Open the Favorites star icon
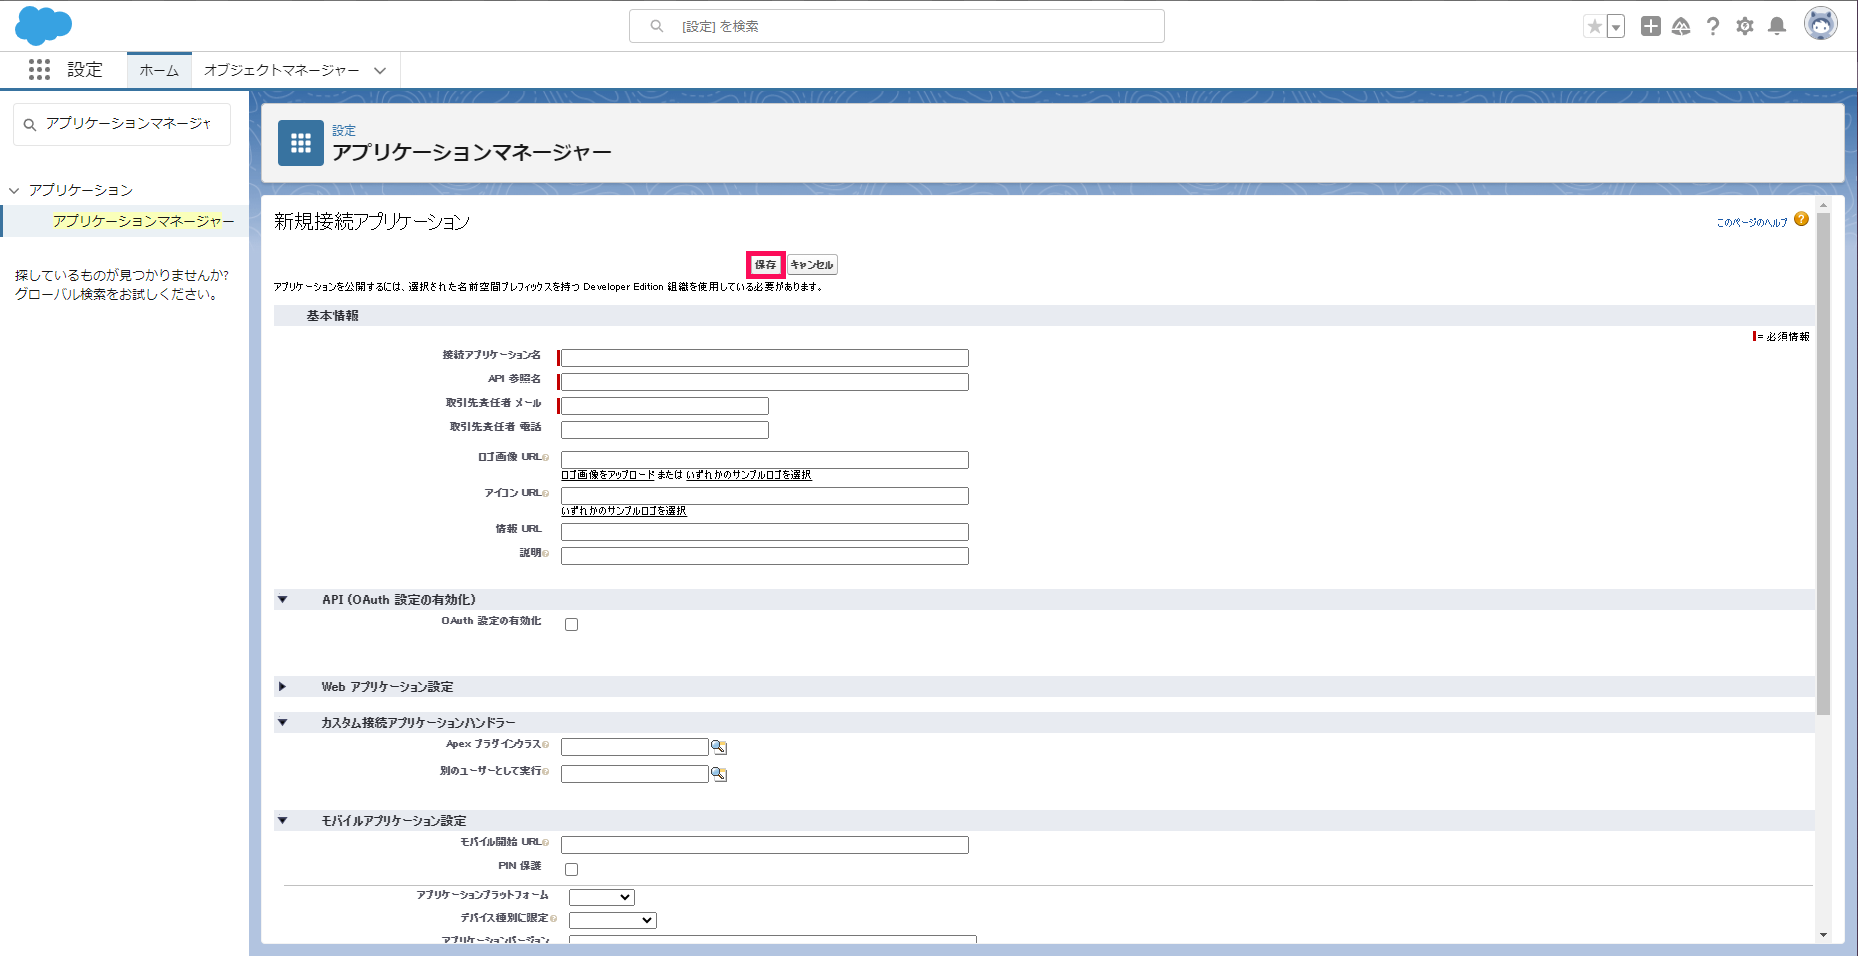The width and height of the screenshot is (1858, 956). (x=1594, y=27)
